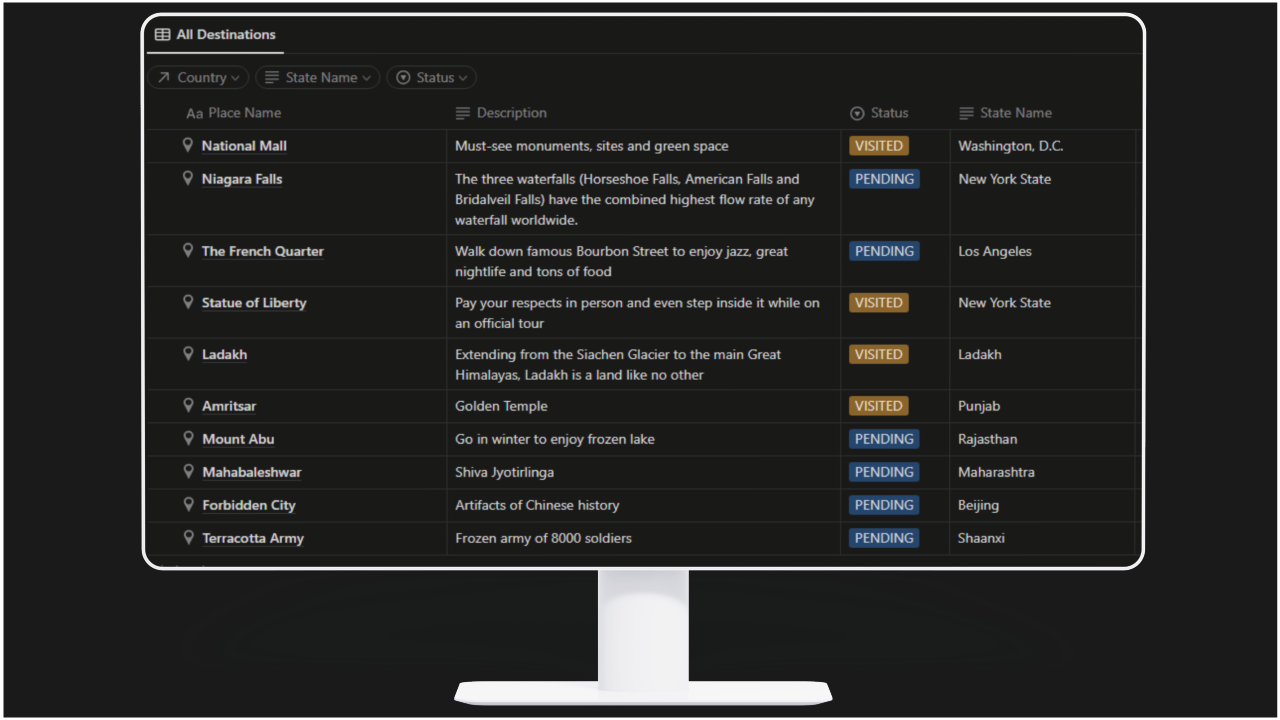Switch to the All Destinations view tab
1280x720 pixels.
tap(215, 34)
